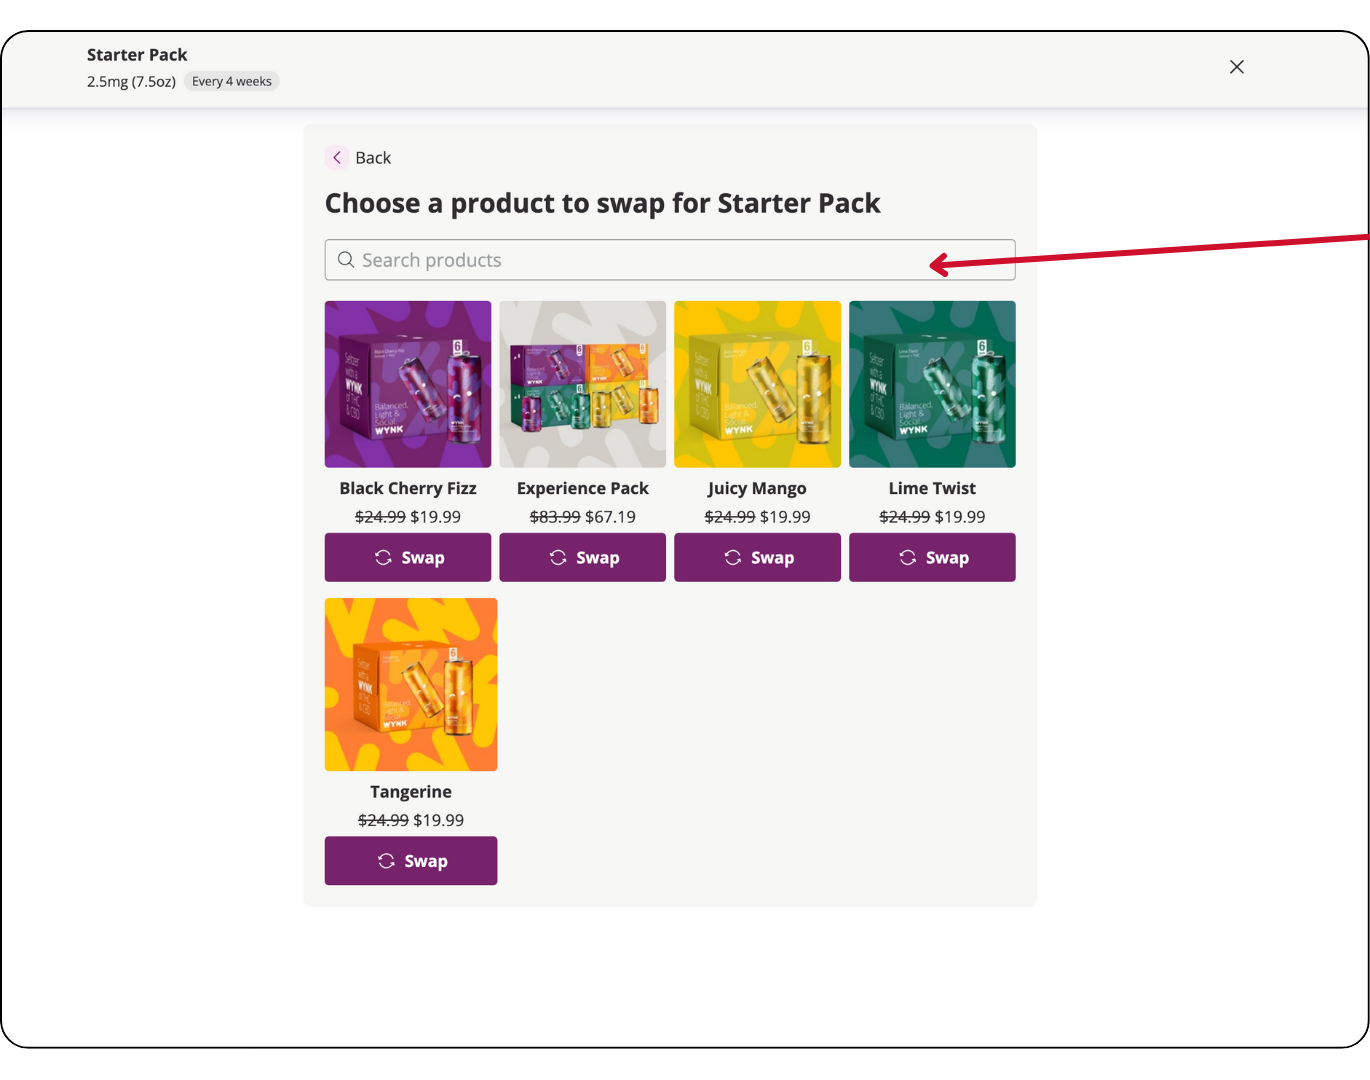Click the 2.5mg (7.5oz) variant text
Screen dimensions: 1370x1080
131,82
